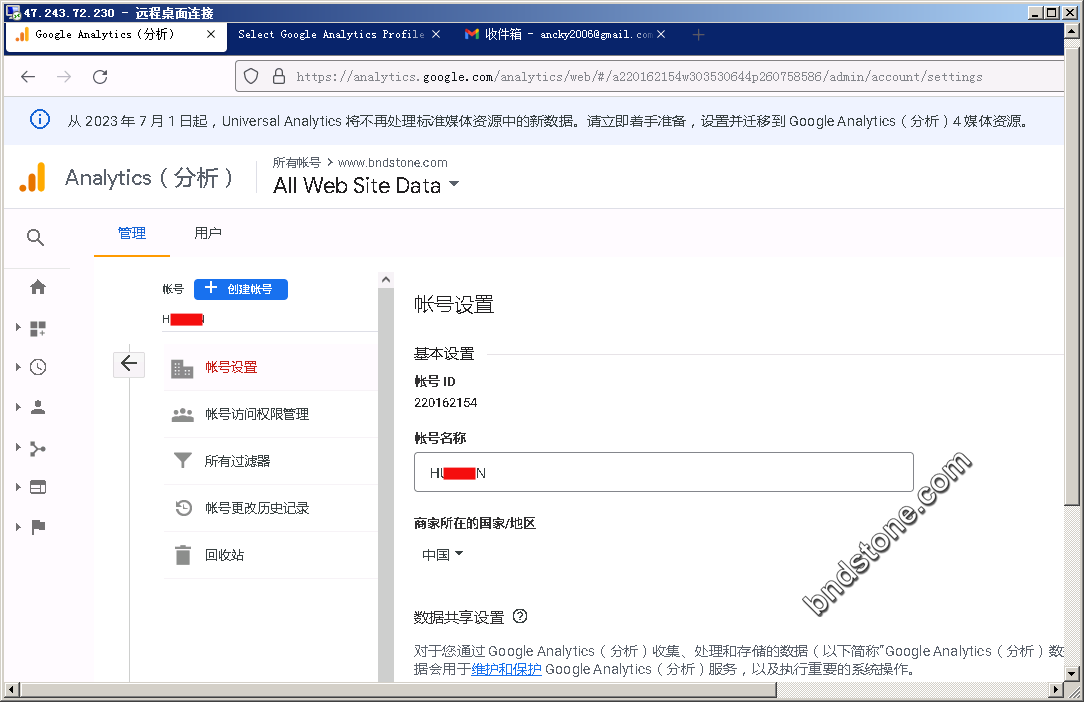Open the Customization dashboard icon
Viewport: 1084px width, 702px height.
pos(38,329)
